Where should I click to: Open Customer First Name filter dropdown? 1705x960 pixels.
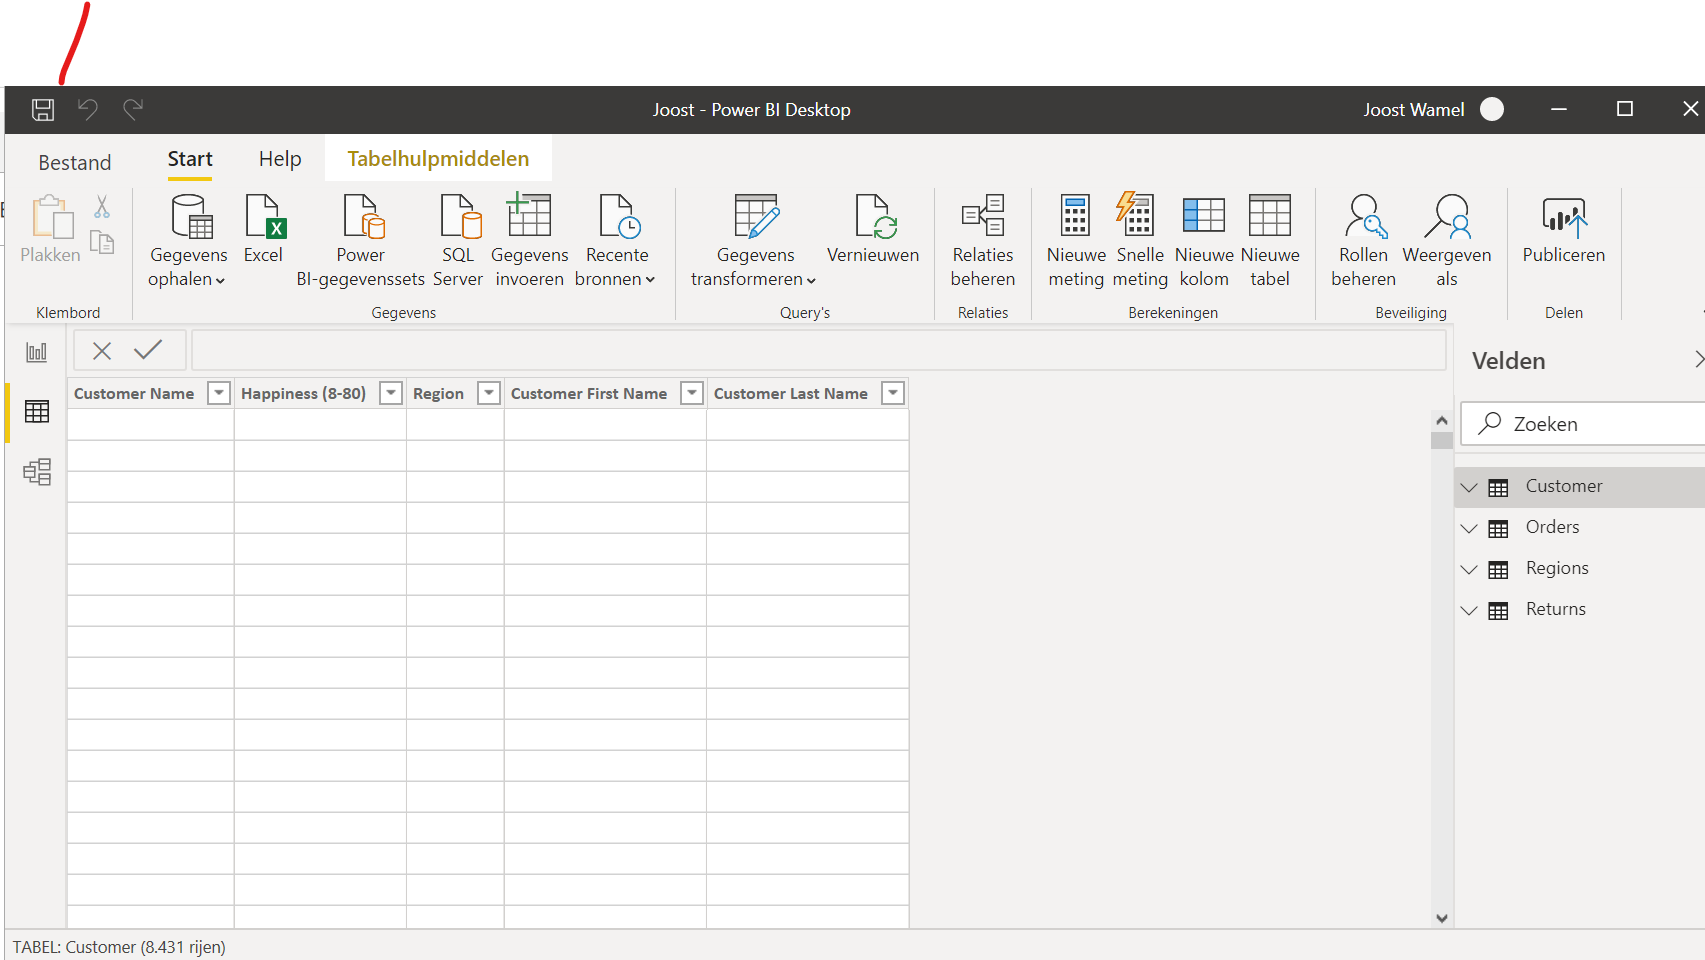692,393
